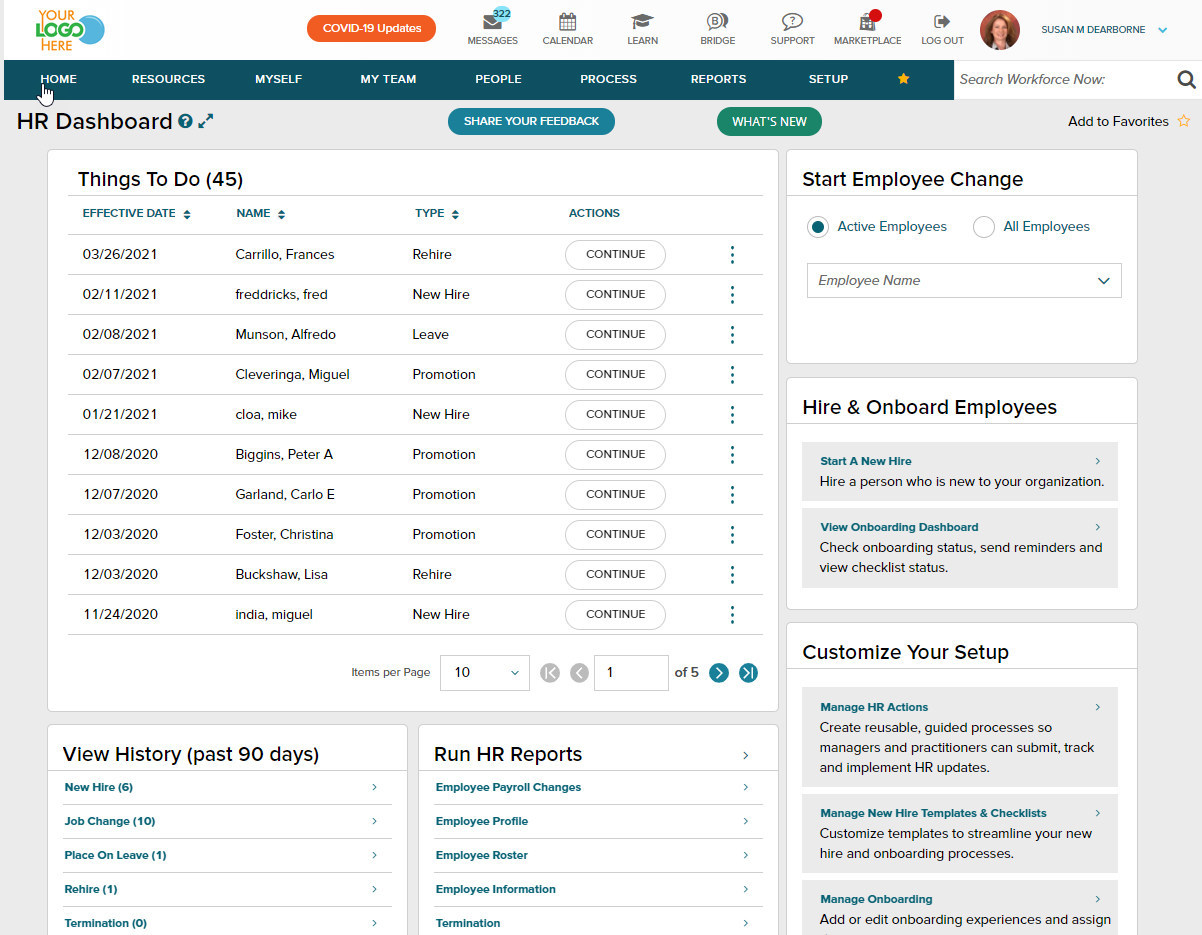Viewport: 1202px width, 935px height.
Task: Select the Active Employees radio button
Action: click(x=817, y=226)
